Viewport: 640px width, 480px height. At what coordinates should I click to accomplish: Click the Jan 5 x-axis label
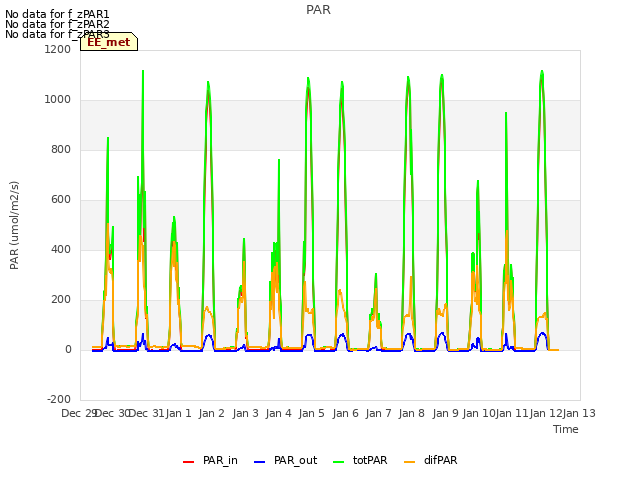coord(312,413)
